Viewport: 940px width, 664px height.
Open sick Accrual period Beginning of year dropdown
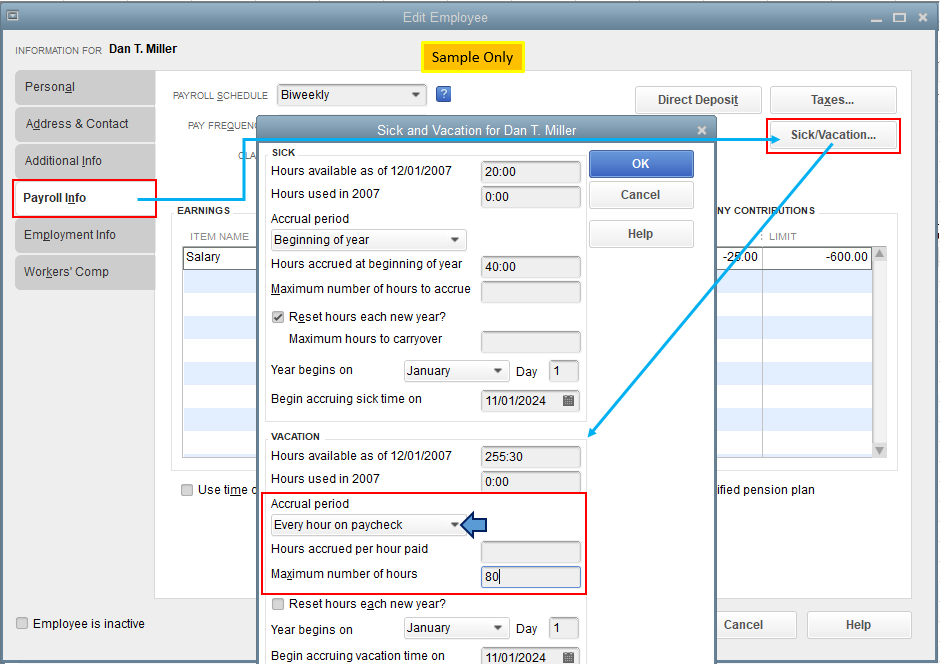(x=369, y=240)
